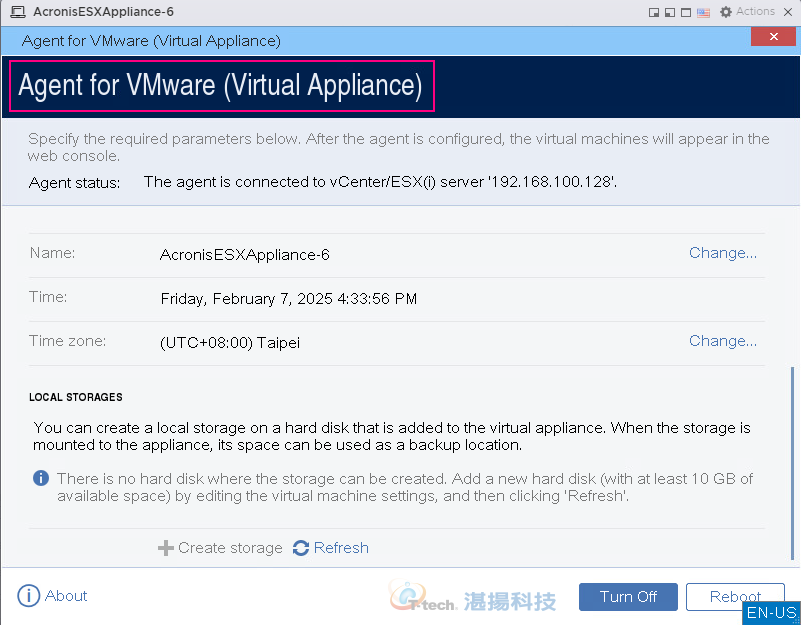Image resolution: width=801 pixels, height=625 pixels.
Task: Click the computer icon beside AcronisESXAppliance-6
Action: (x=18, y=12)
